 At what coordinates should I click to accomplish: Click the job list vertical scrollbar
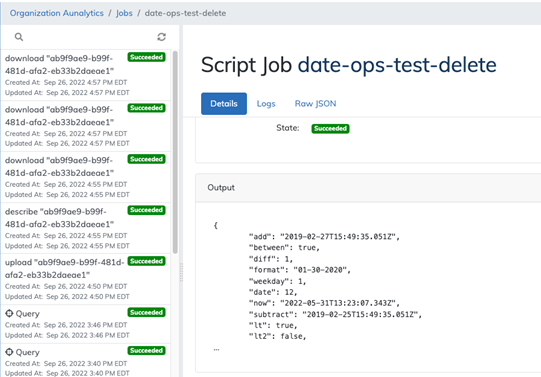point(175,152)
